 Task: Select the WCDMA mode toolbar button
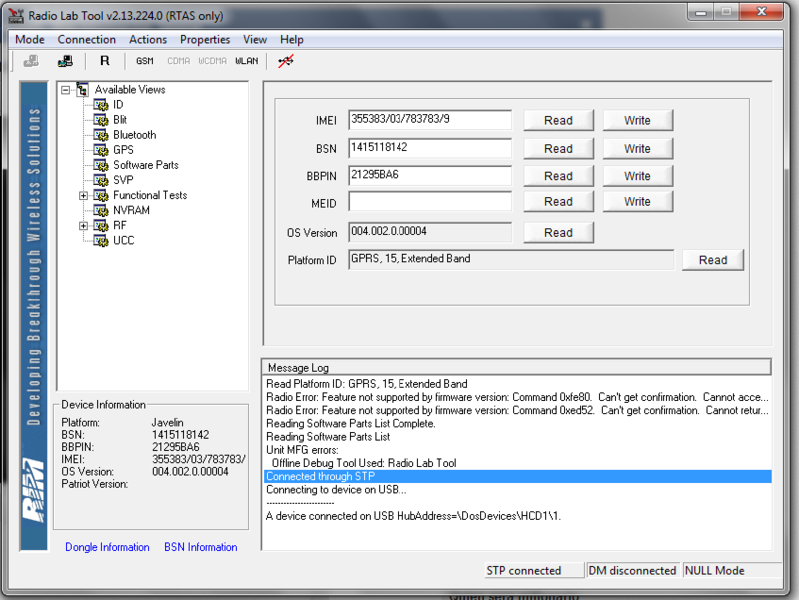[212, 61]
